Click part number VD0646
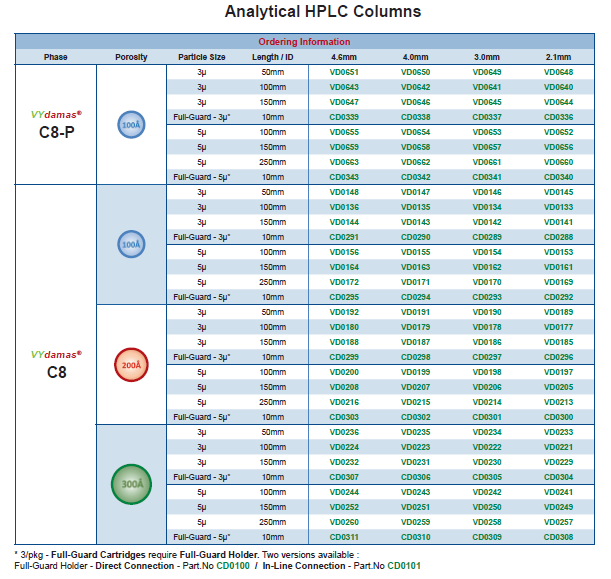 click(x=415, y=102)
